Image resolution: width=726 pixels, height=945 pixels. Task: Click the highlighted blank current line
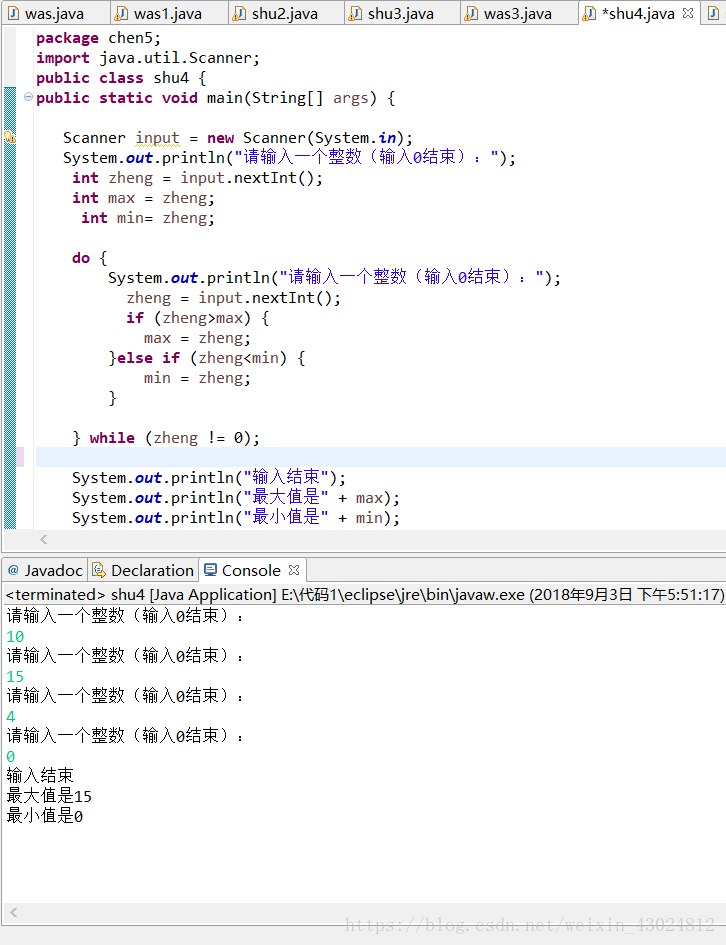point(380,457)
